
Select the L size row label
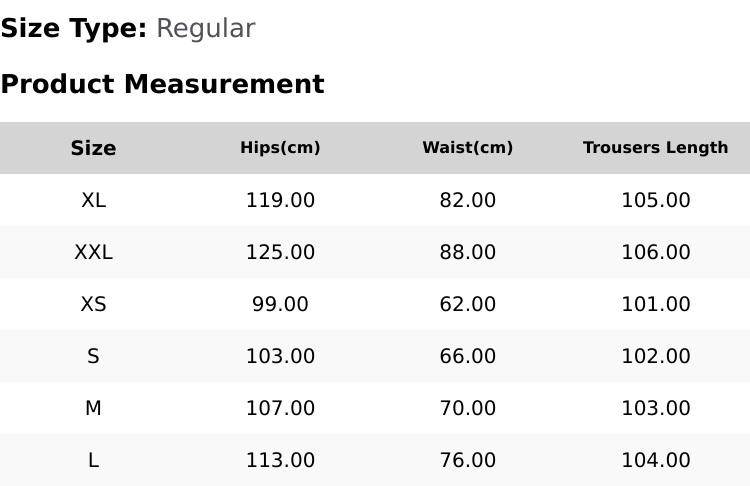[93, 461]
